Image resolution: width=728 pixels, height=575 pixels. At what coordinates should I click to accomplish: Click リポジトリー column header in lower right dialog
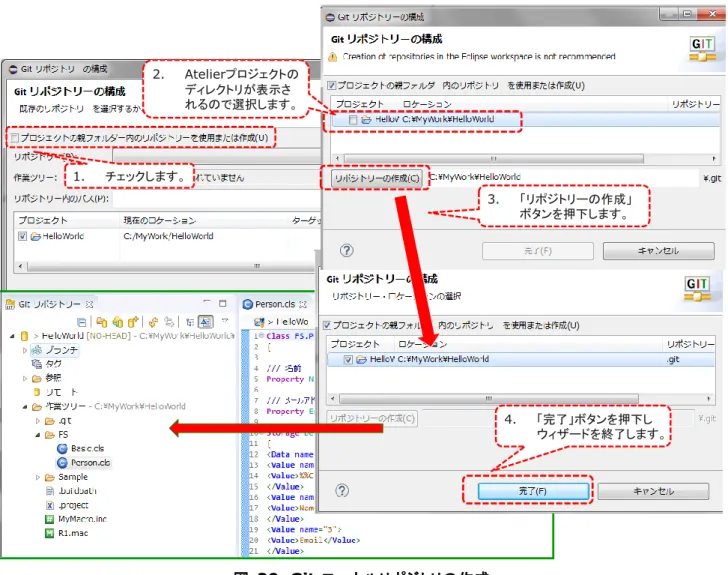point(690,344)
